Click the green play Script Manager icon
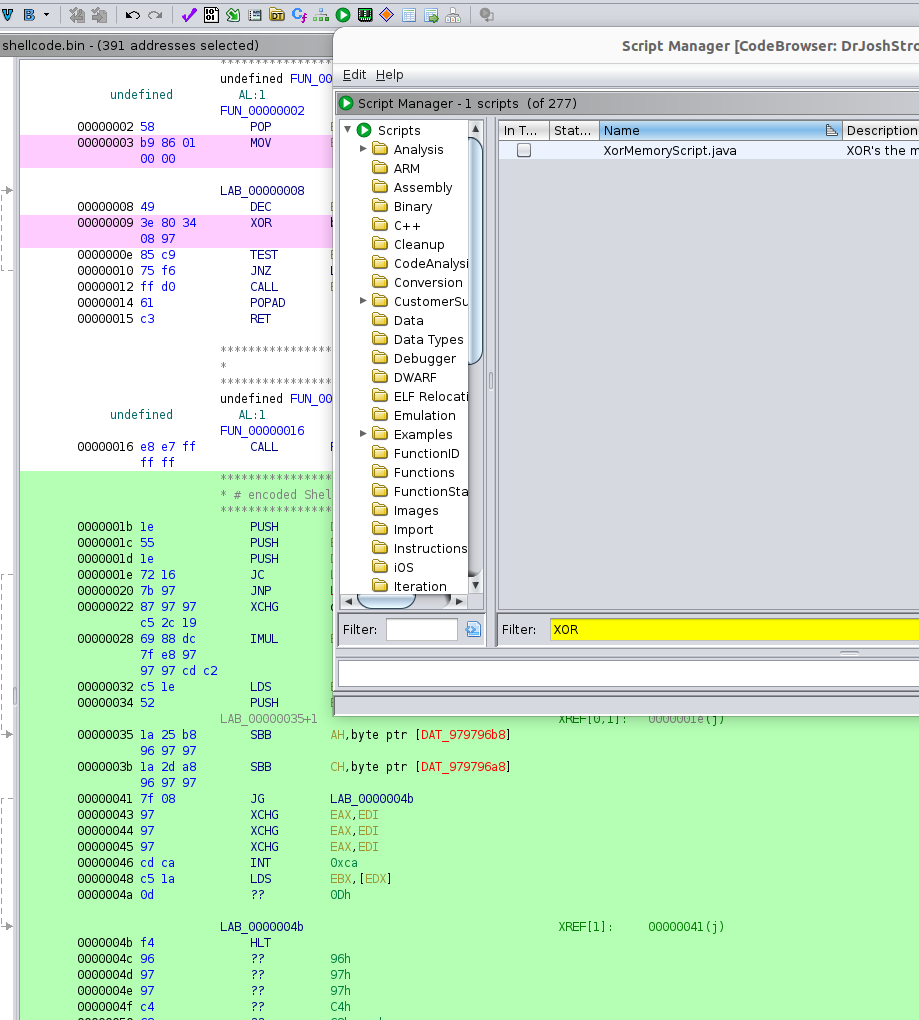The height and width of the screenshot is (1020, 919). [x=343, y=15]
